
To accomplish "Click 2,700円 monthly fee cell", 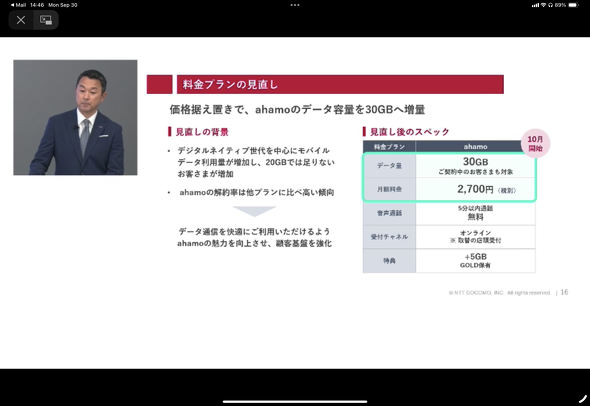I will coord(476,189).
